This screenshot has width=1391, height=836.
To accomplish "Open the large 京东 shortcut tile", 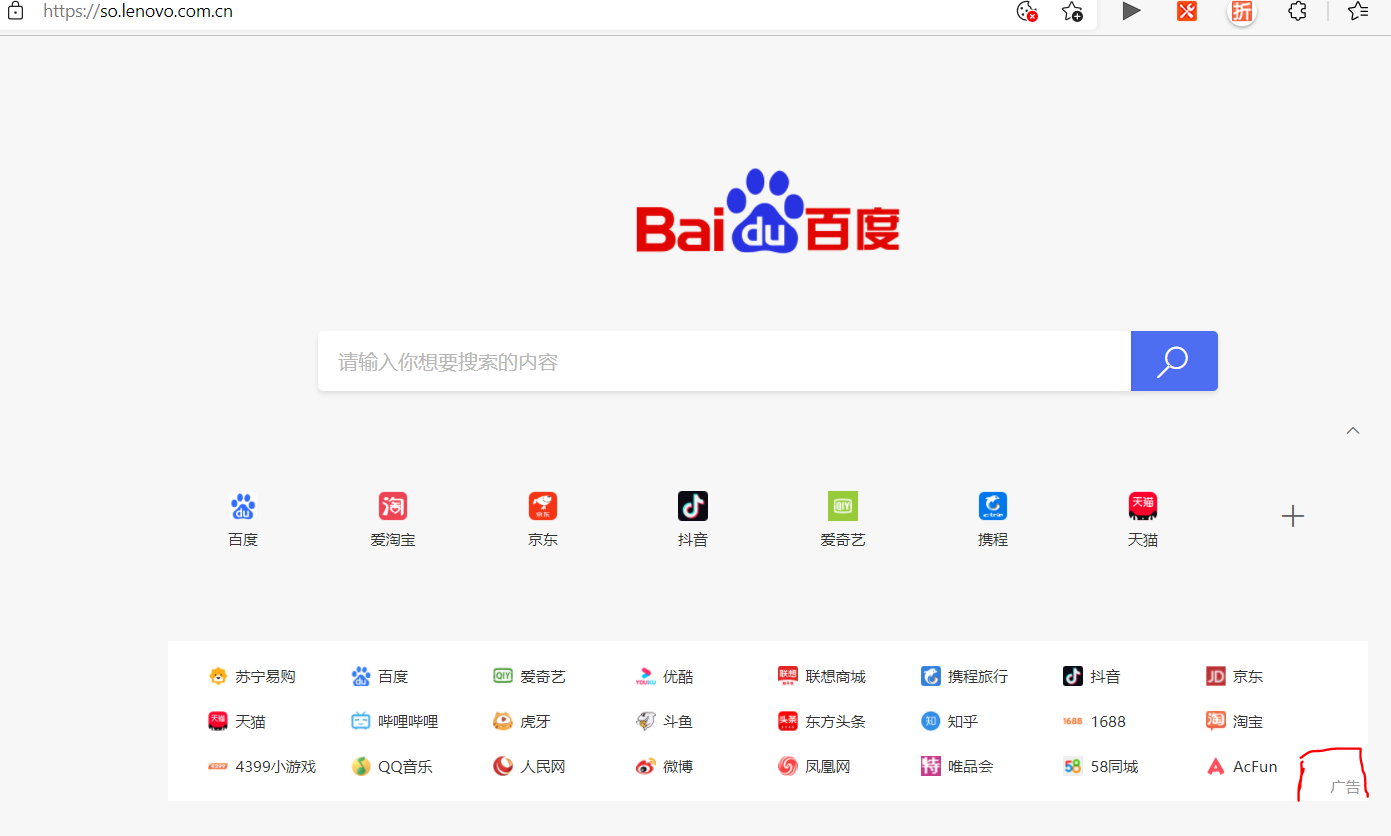I will coord(543,519).
